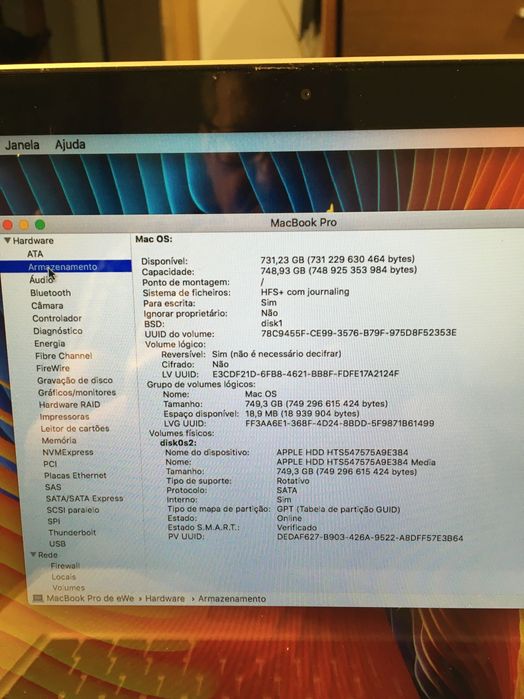524x699 pixels.
Task: Click the green zoom button
Action: point(40,224)
